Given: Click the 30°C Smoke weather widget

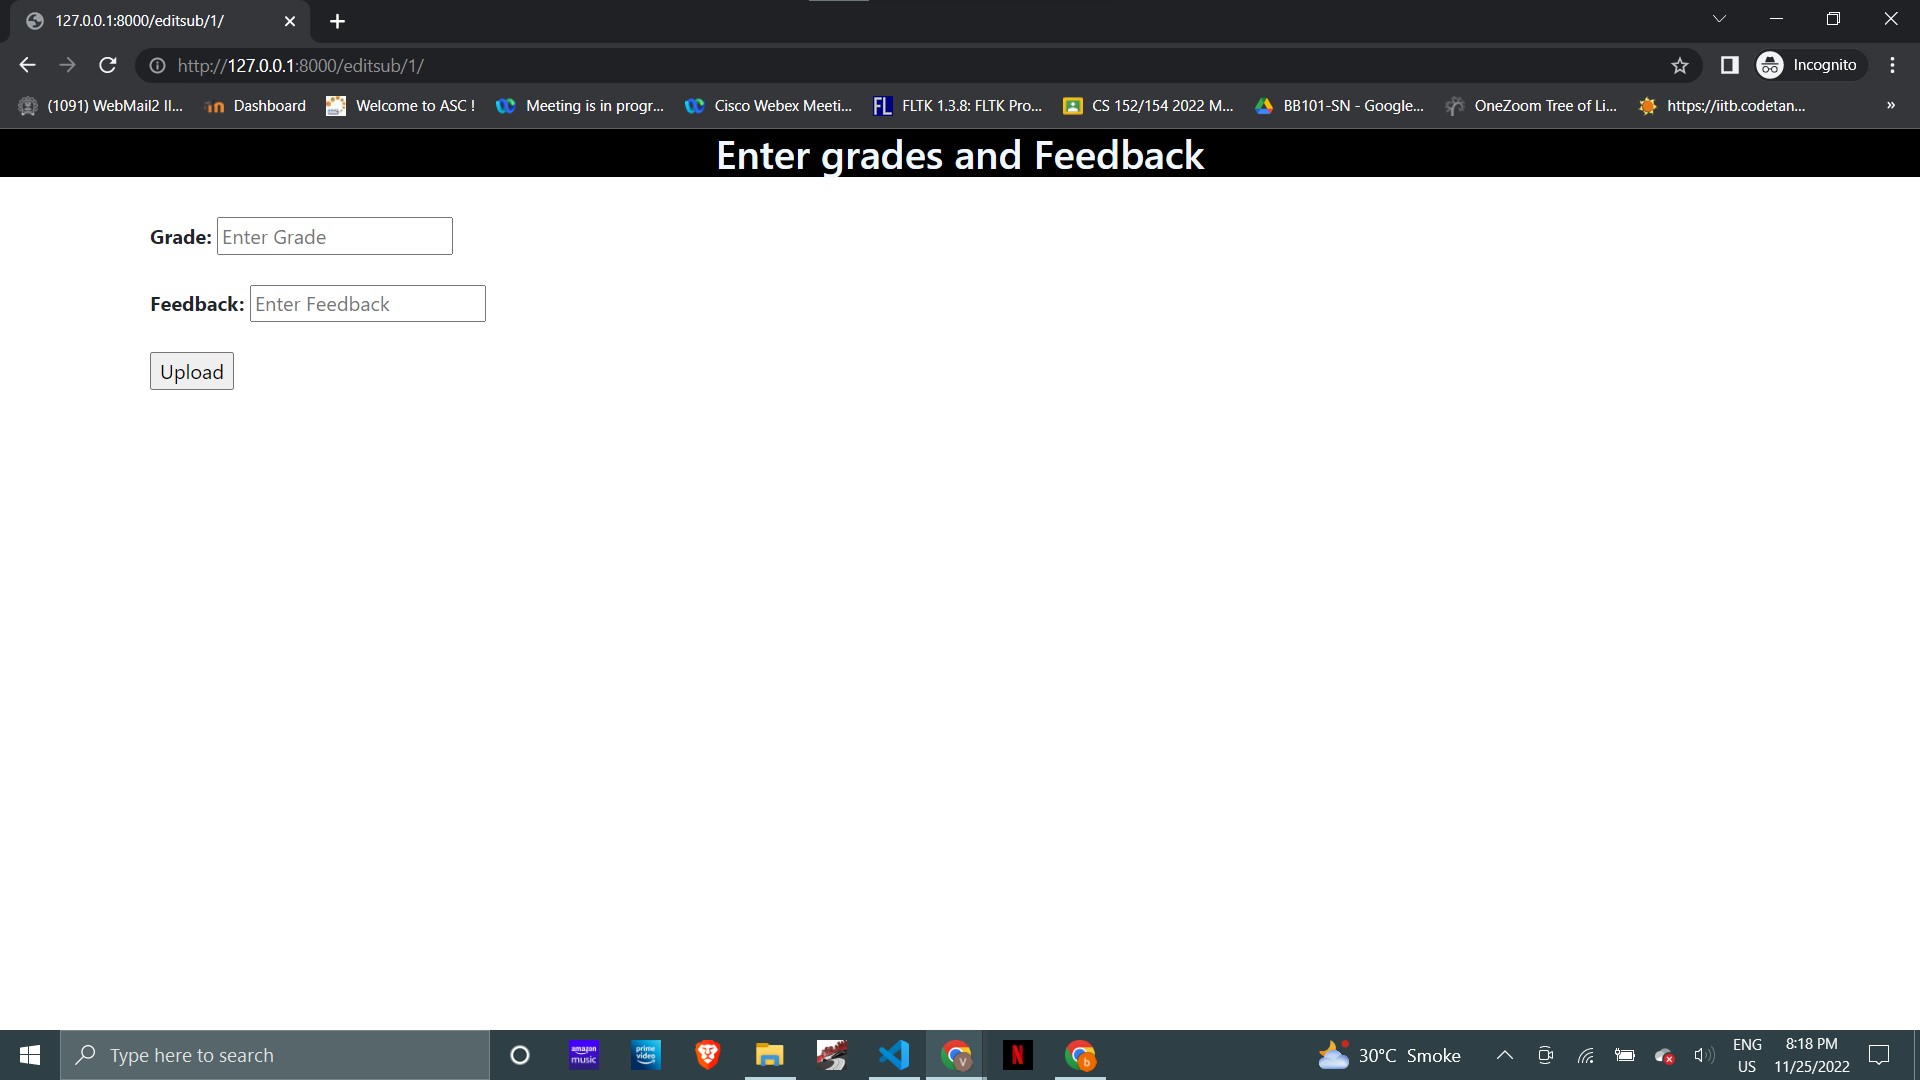Looking at the screenshot, I should tap(1390, 1055).
